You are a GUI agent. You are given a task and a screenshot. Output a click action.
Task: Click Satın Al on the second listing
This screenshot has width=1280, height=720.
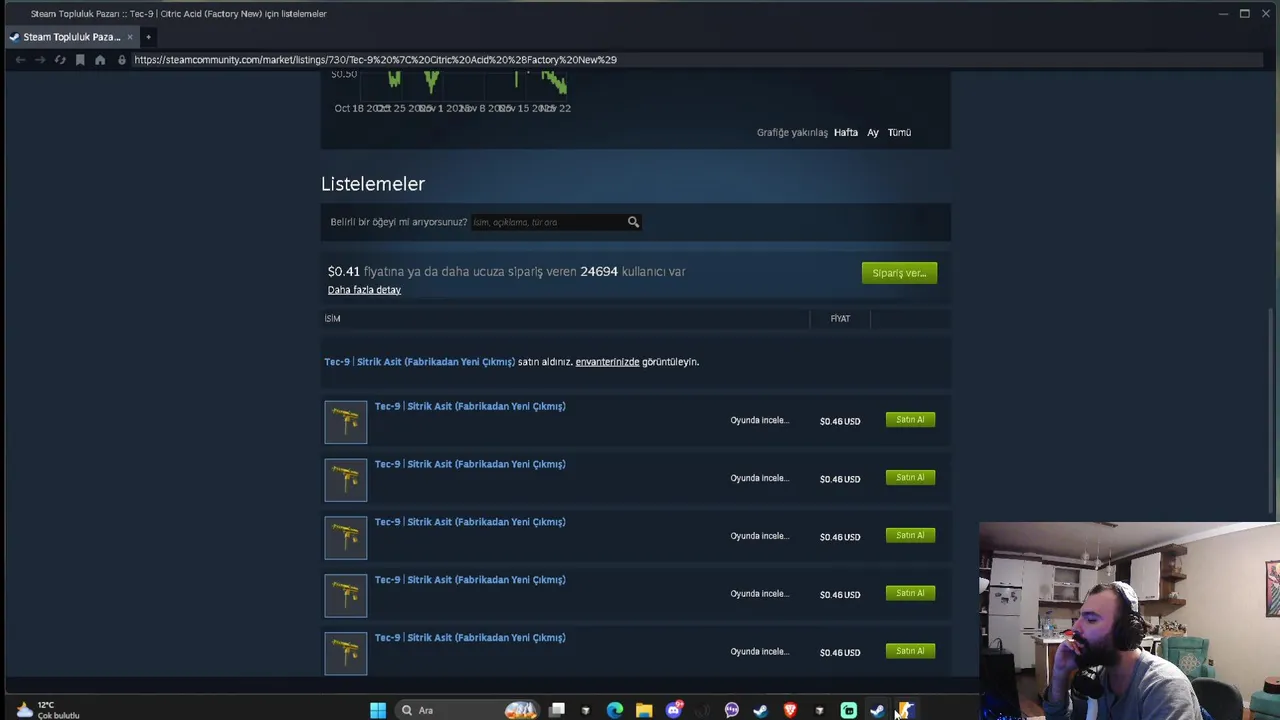[x=910, y=478]
